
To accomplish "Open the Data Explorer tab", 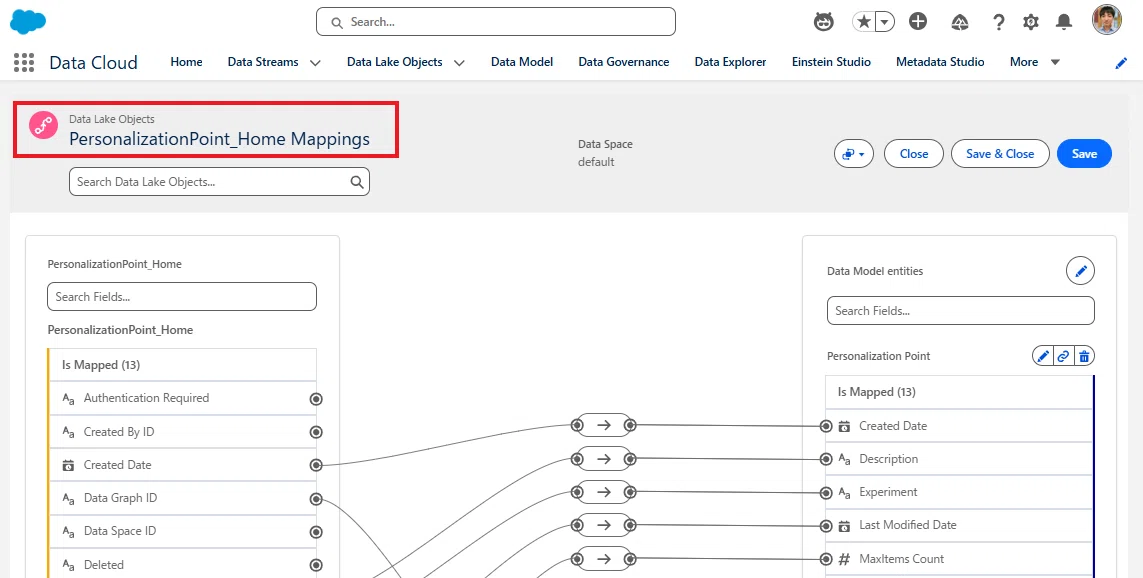I will 730,62.
